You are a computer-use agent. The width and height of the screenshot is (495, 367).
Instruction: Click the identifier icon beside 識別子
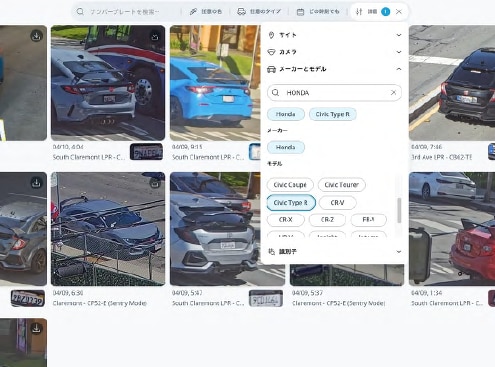(272, 251)
